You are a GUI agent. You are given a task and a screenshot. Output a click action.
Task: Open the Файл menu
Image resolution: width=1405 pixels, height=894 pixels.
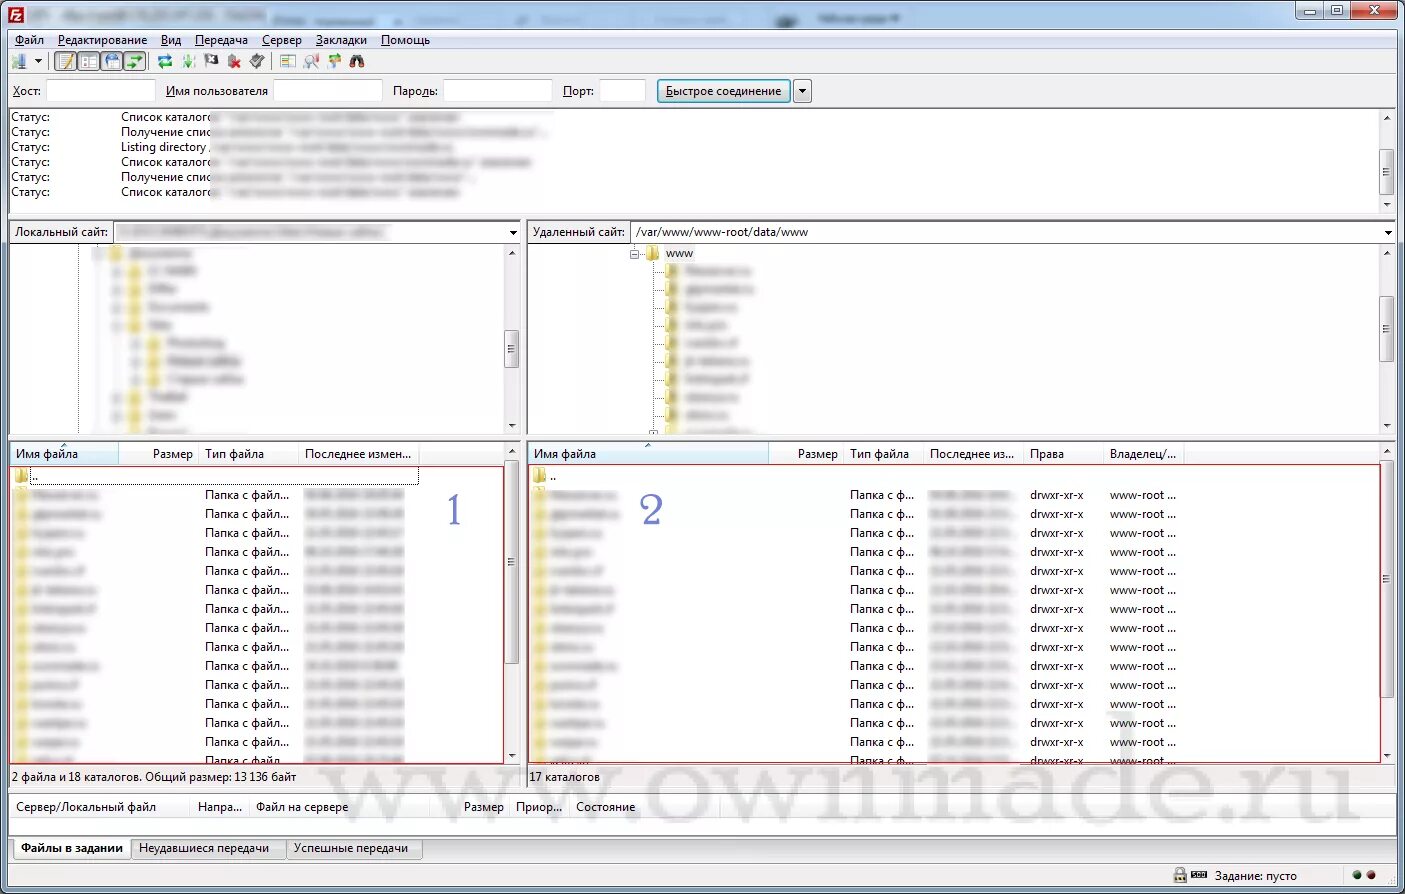(x=29, y=40)
